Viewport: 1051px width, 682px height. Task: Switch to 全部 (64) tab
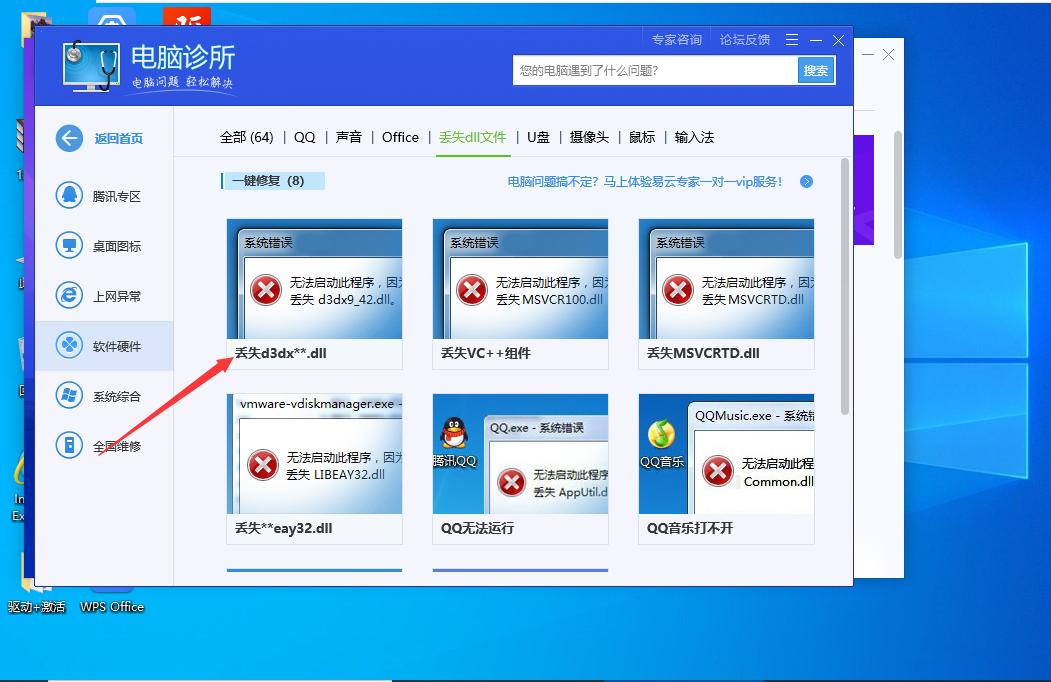point(246,138)
